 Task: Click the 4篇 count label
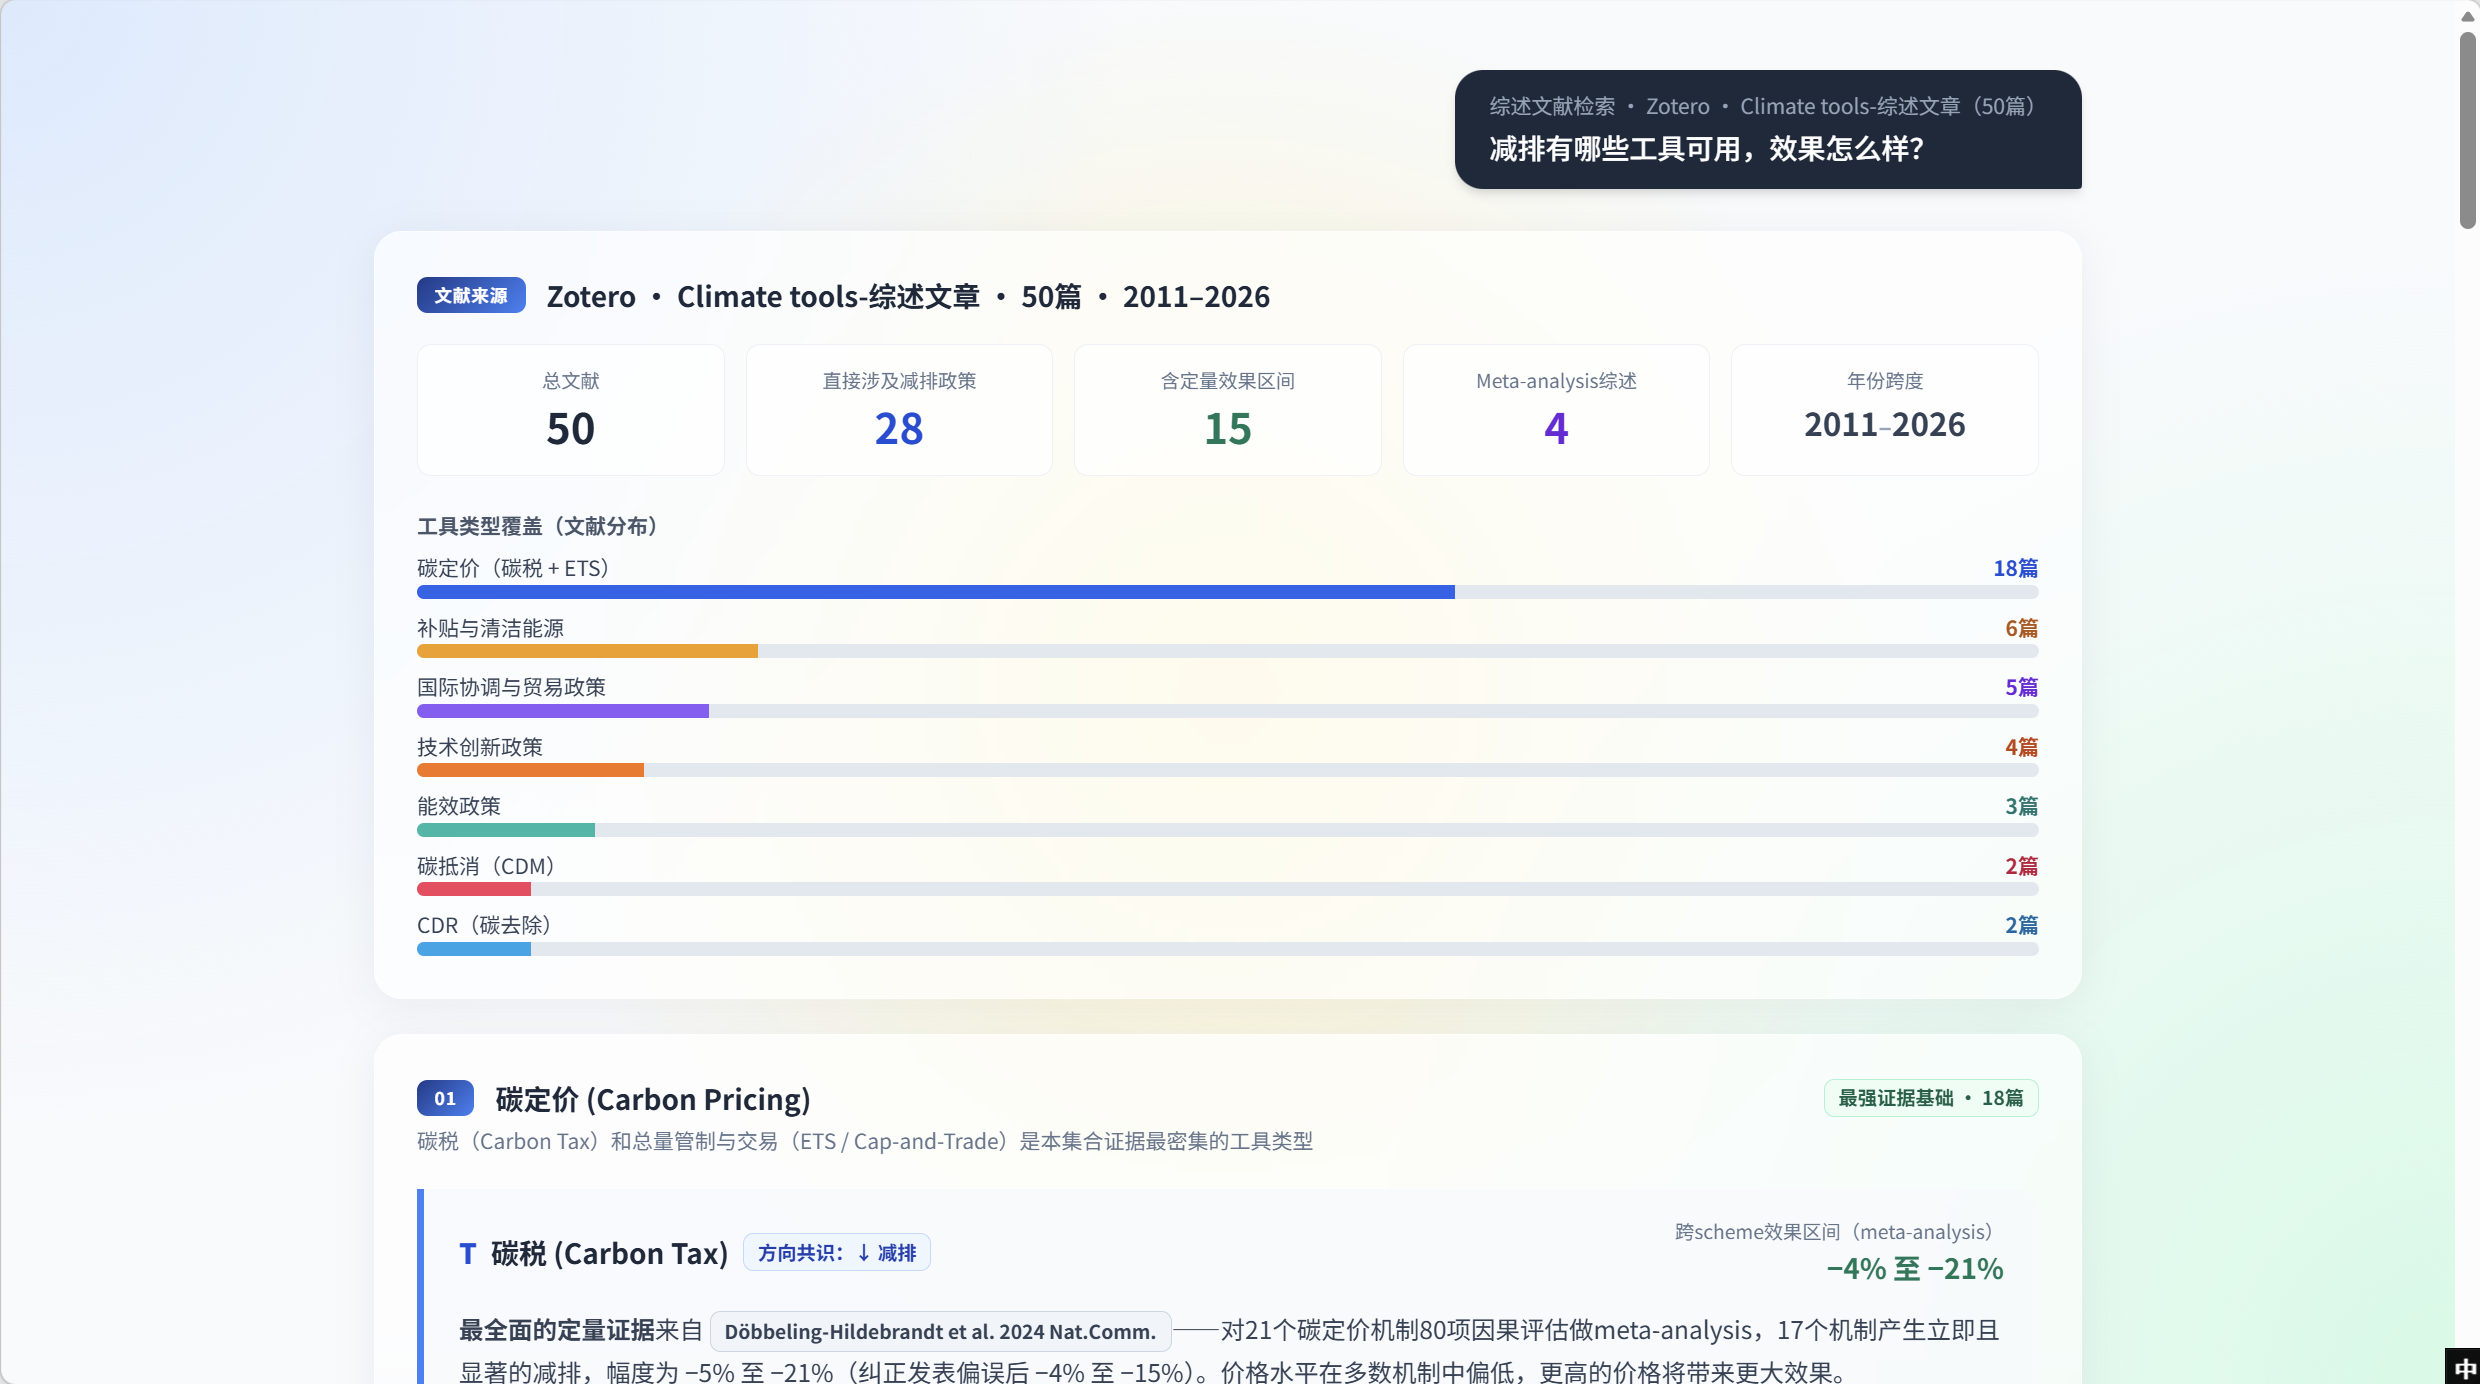coord(2021,747)
